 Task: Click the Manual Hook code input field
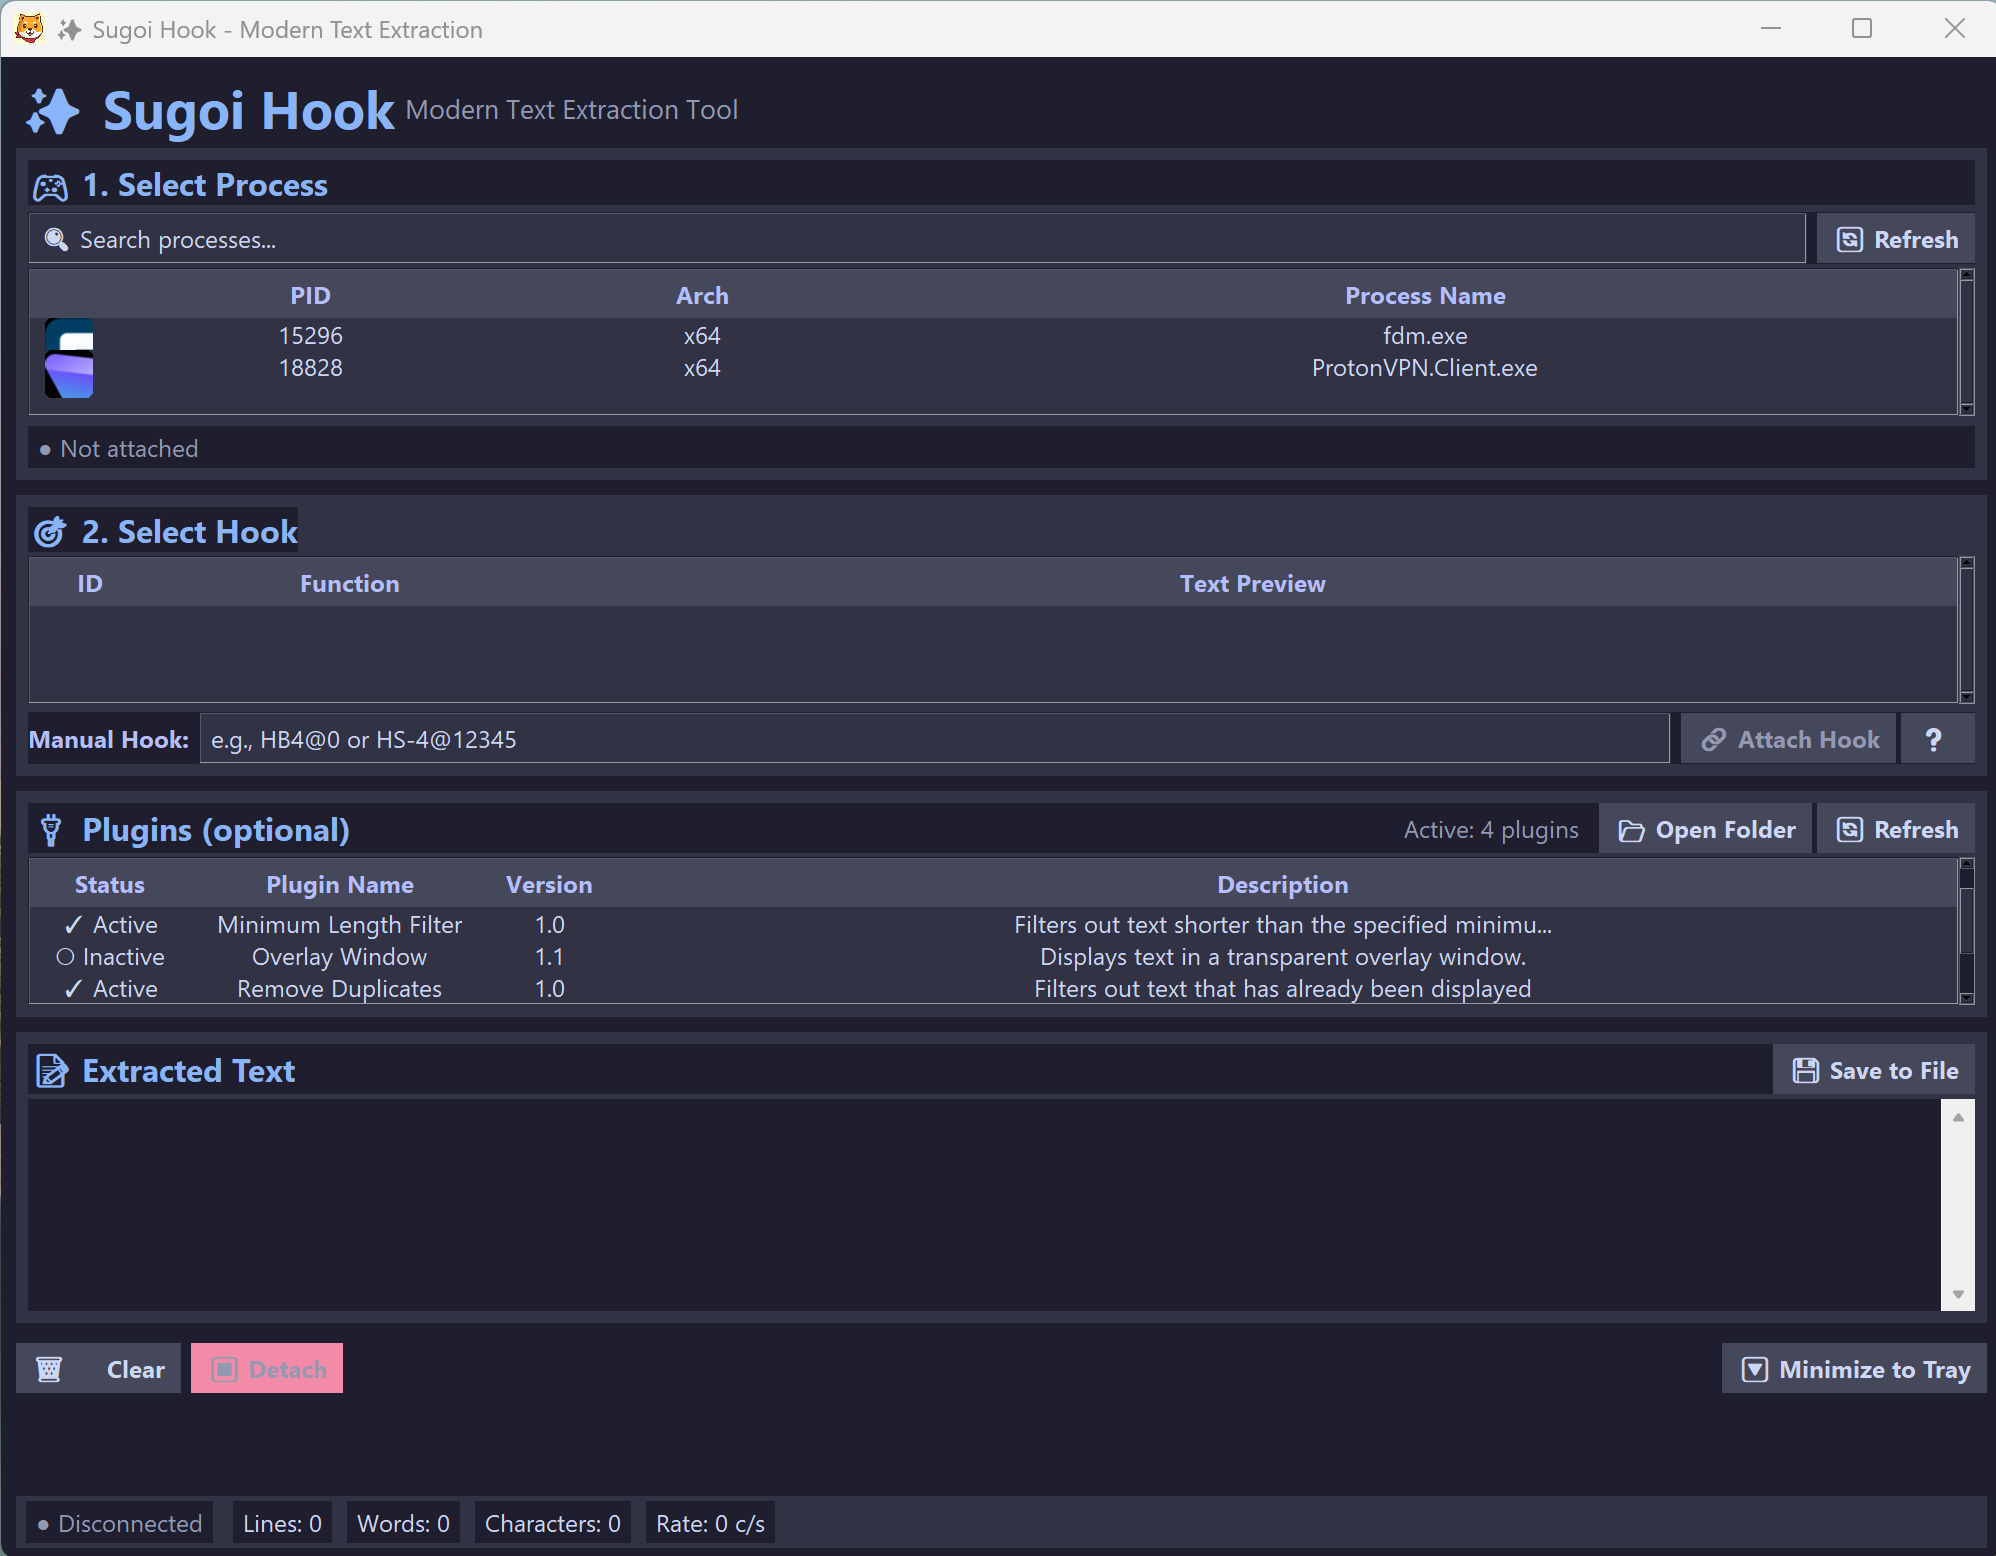pos(933,740)
